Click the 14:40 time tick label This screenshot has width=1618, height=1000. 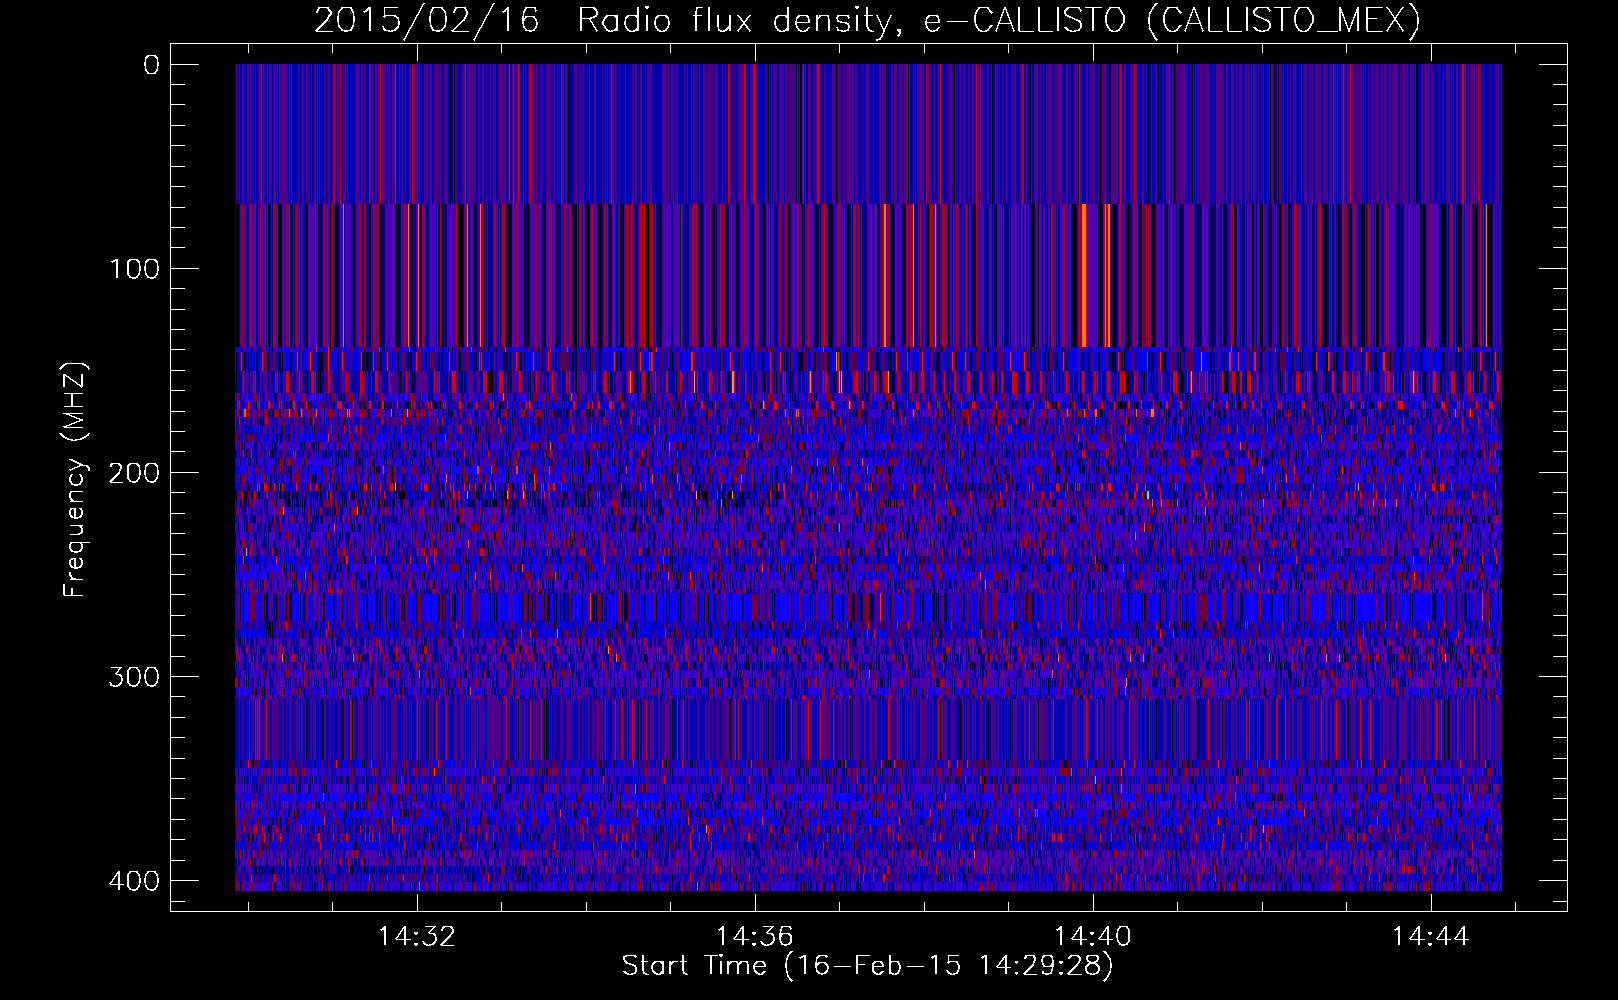[1093, 936]
